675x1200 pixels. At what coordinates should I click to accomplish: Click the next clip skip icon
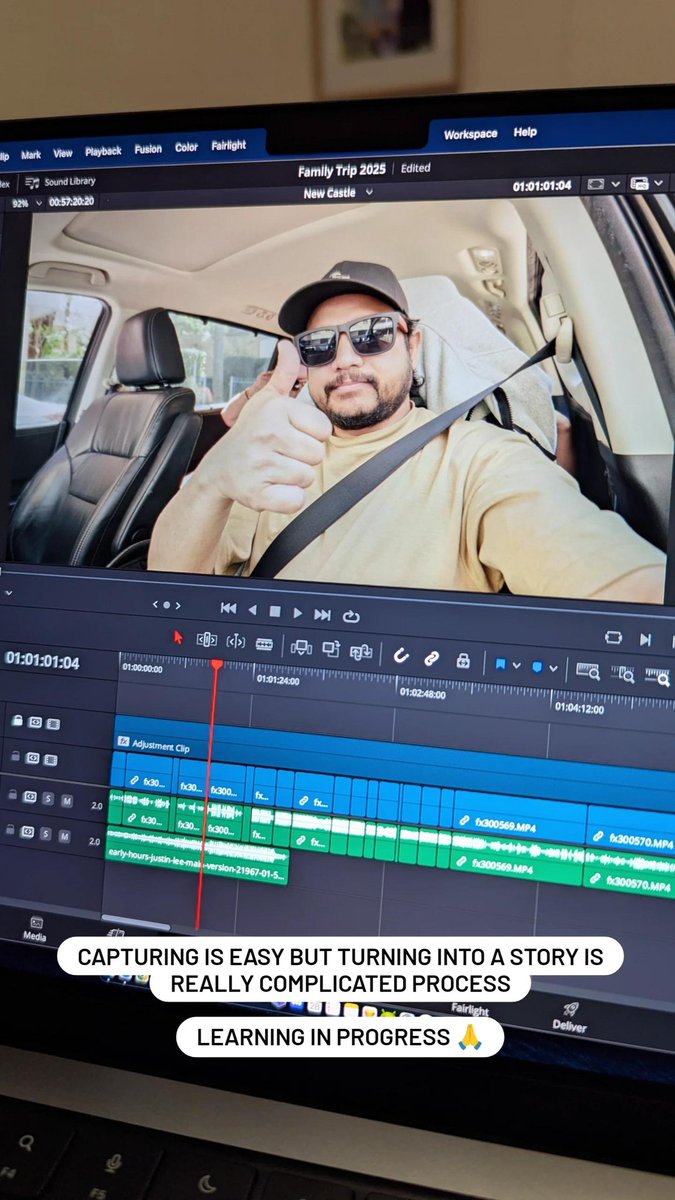click(646, 640)
